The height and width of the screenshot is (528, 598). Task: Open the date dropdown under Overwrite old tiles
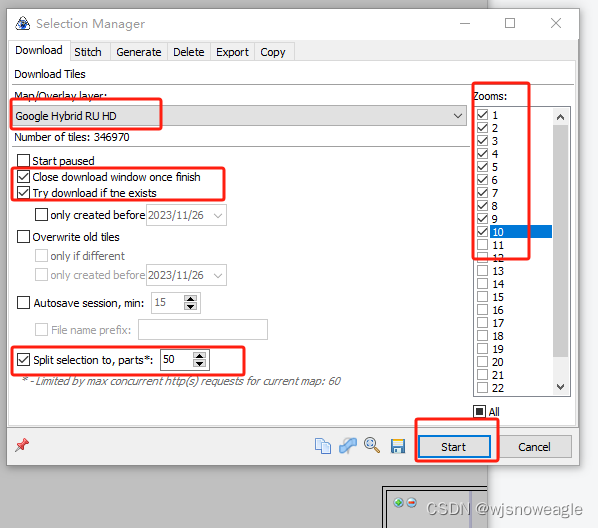[x=218, y=275]
